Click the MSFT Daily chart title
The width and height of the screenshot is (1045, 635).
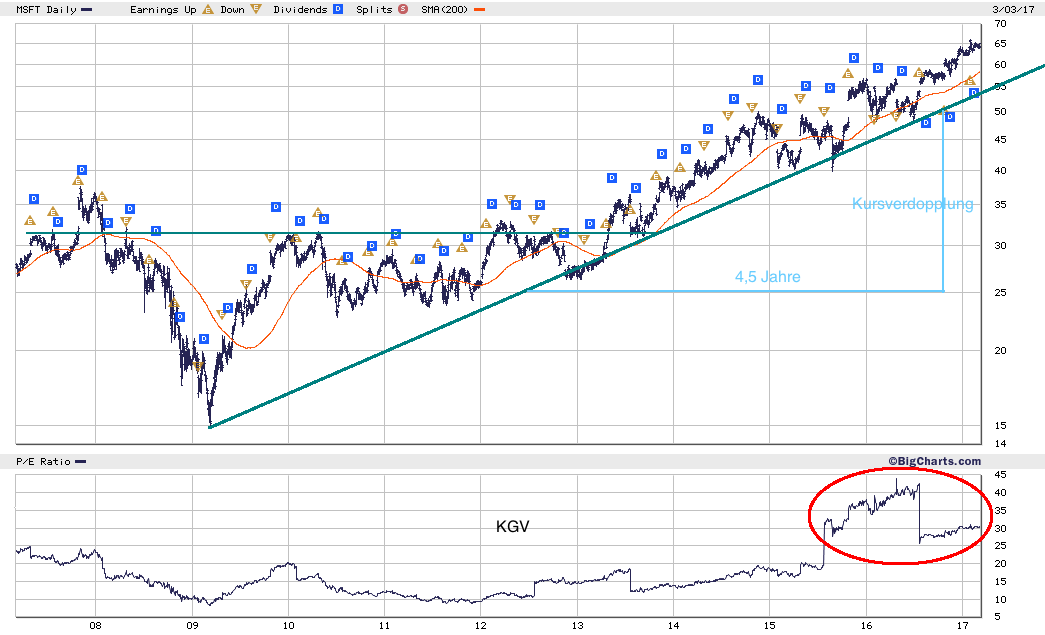tap(47, 9)
